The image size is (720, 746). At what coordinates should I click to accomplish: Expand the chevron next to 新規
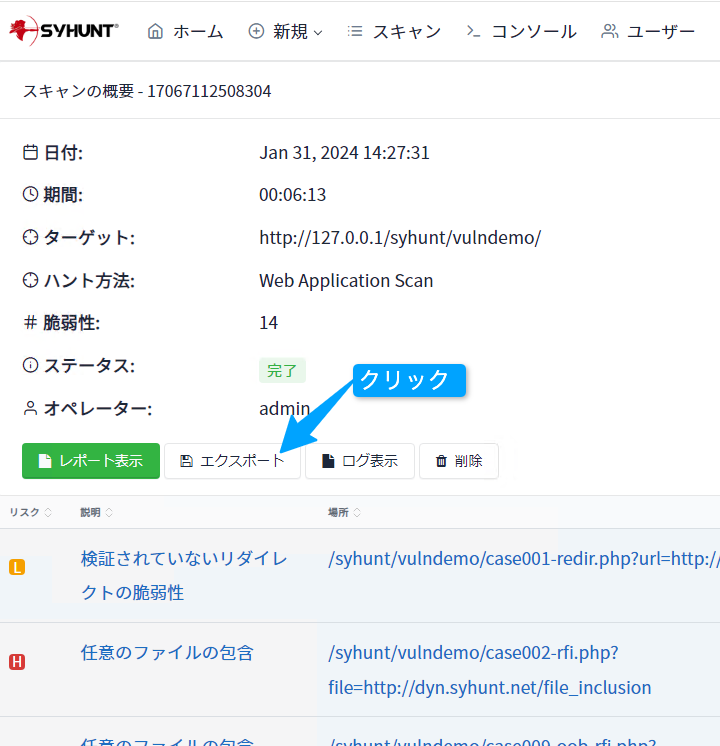coord(318,33)
